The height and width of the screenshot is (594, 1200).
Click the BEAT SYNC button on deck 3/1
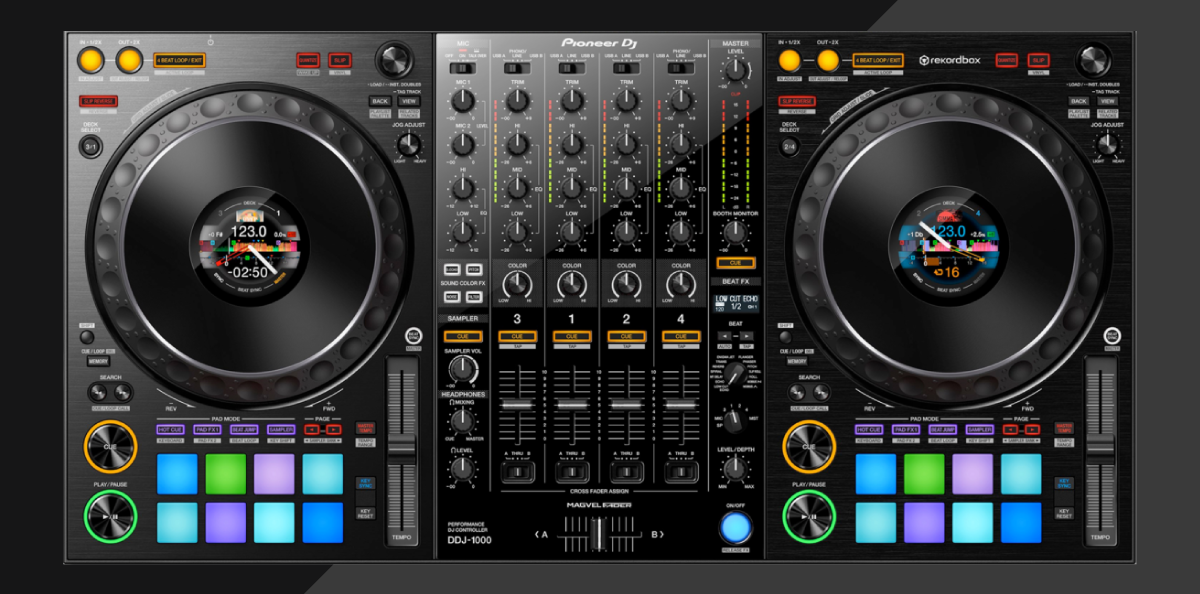414,336
